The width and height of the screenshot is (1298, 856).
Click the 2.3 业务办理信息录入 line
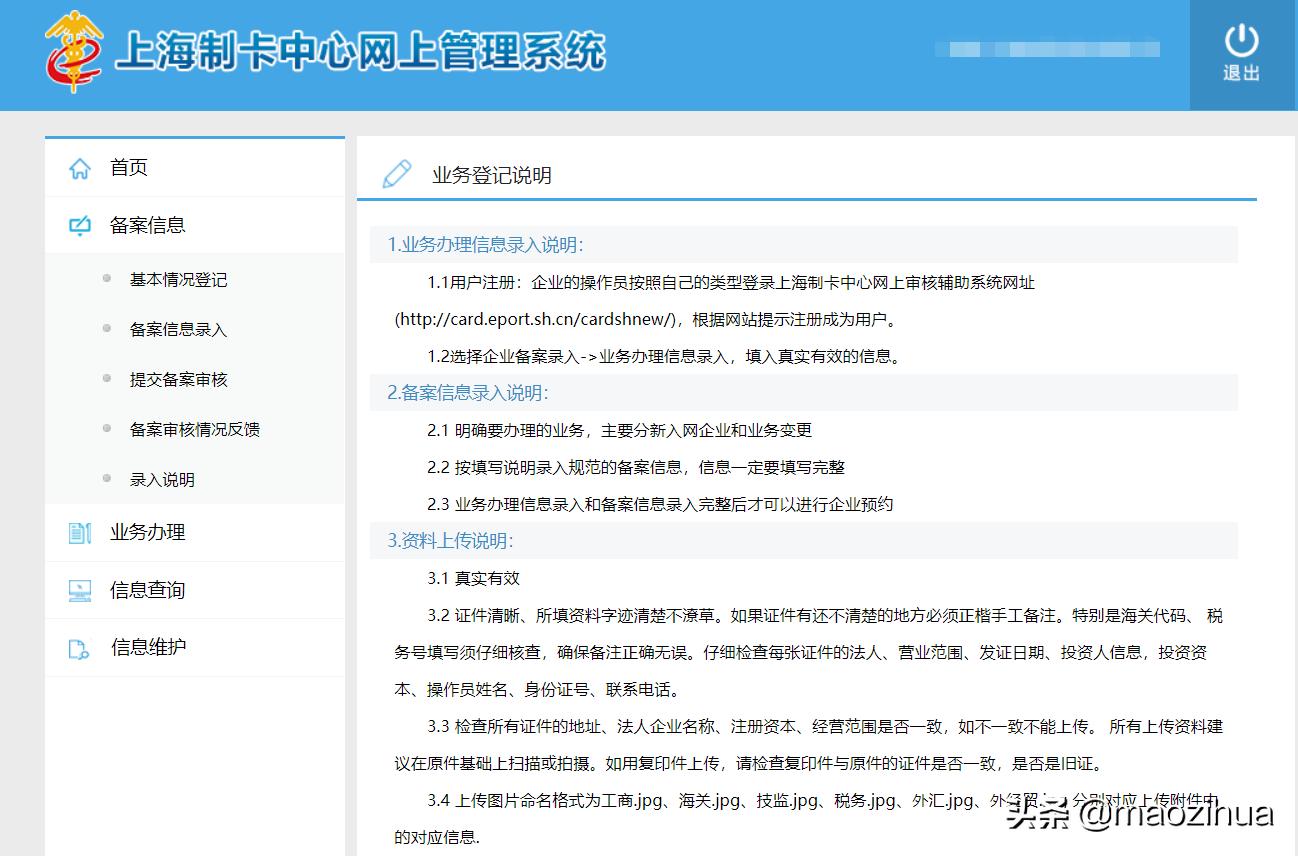click(x=660, y=505)
